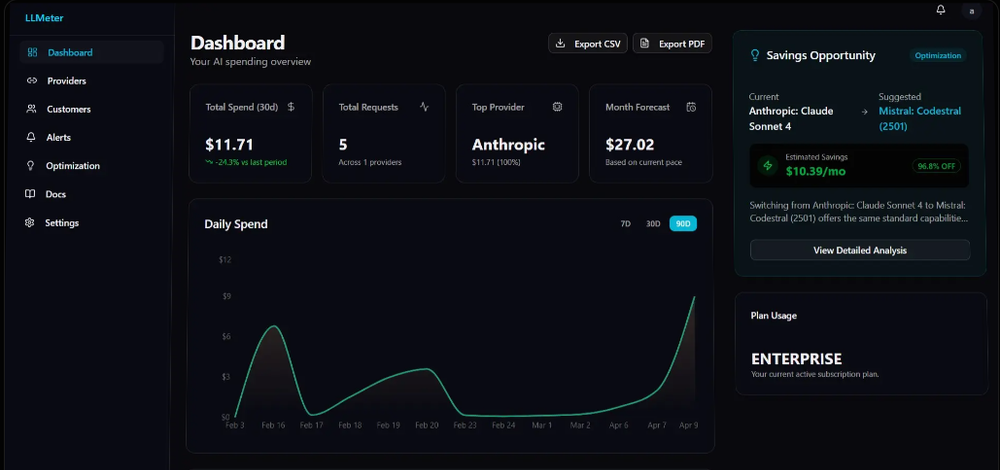This screenshot has width=1000, height=470.
Task: Click the Alerts bell icon in sidebar
Action: [x=31, y=137]
